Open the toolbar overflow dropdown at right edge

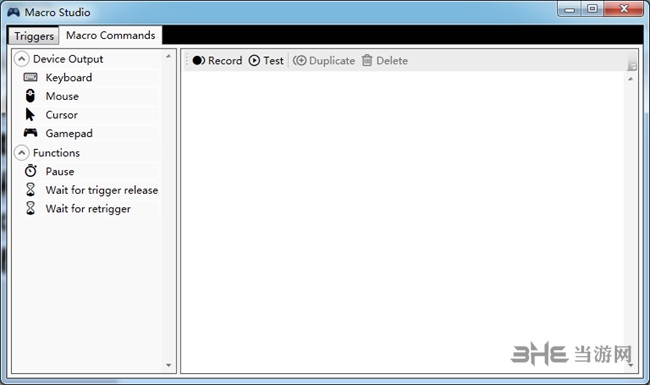(632, 65)
